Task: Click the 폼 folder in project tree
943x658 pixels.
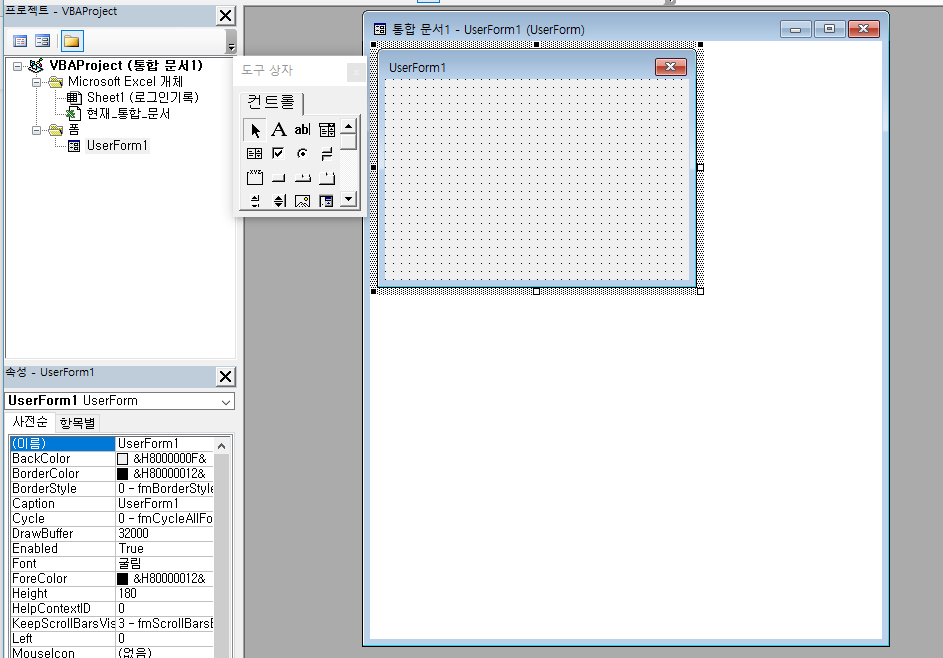Action: point(73,130)
